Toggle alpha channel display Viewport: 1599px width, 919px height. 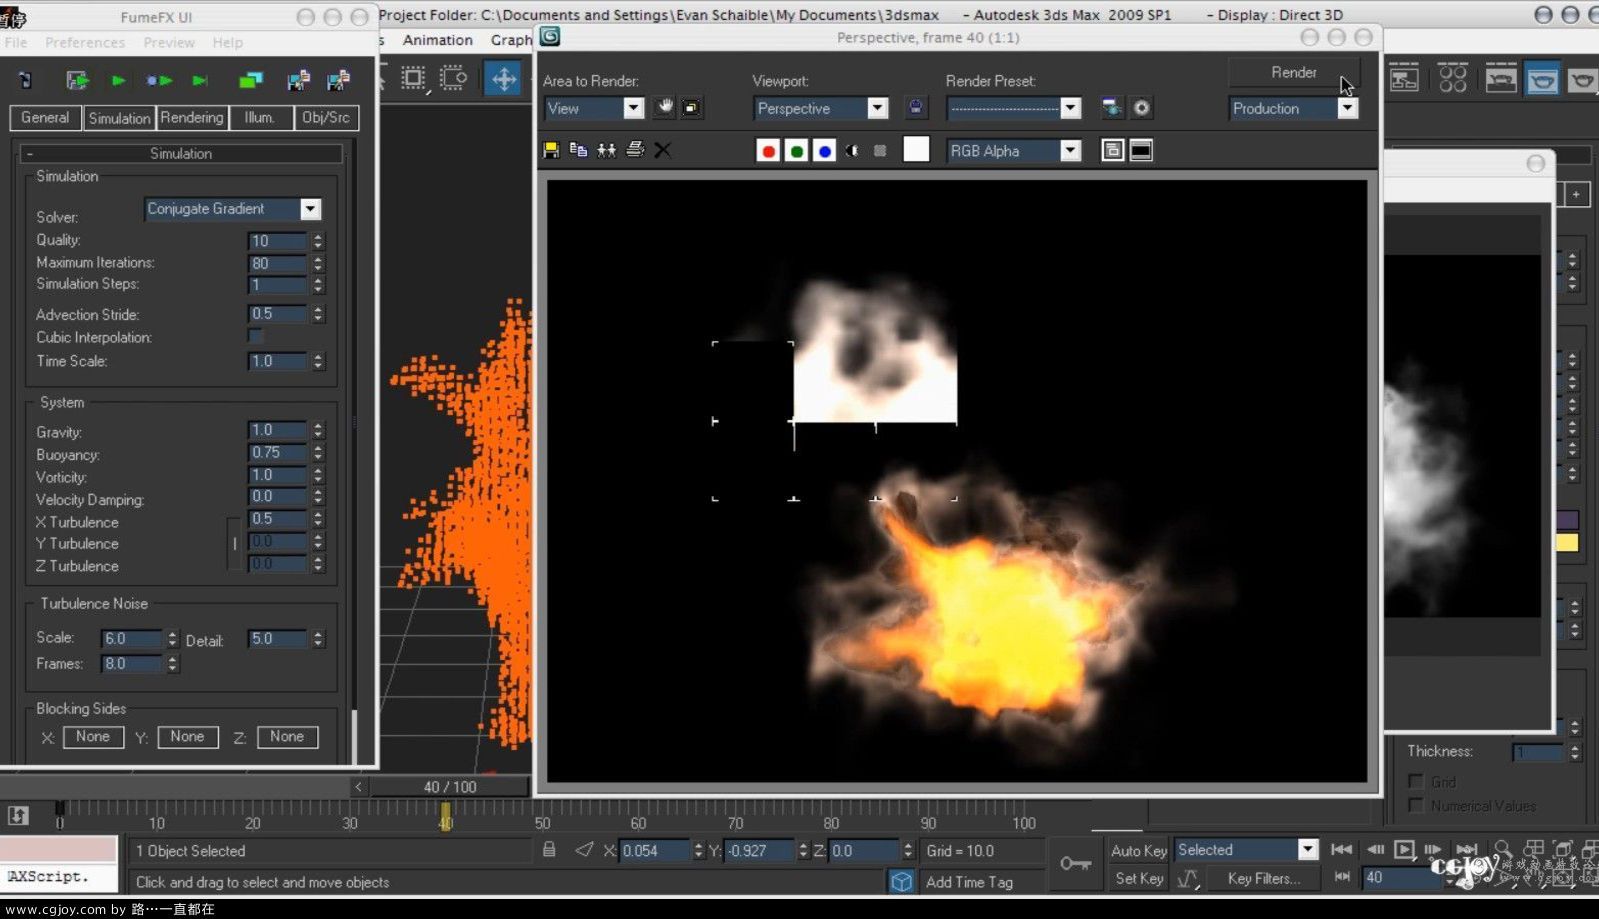[x=852, y=151]
